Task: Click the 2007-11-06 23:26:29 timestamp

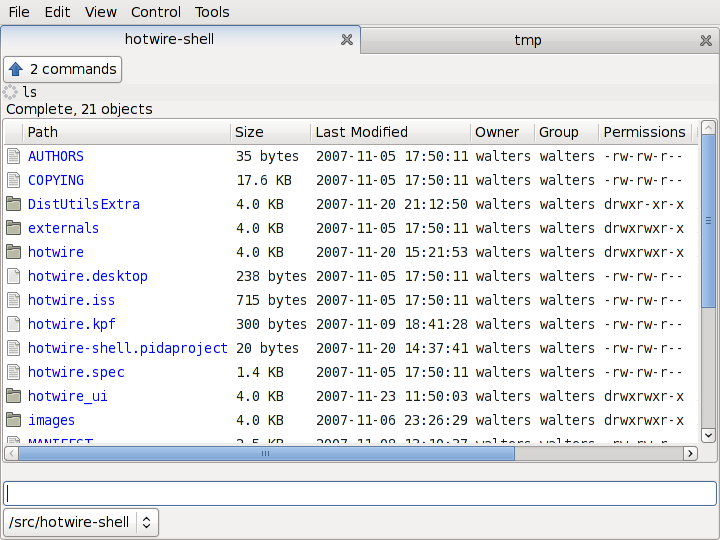Action: [x=392, y=420]
